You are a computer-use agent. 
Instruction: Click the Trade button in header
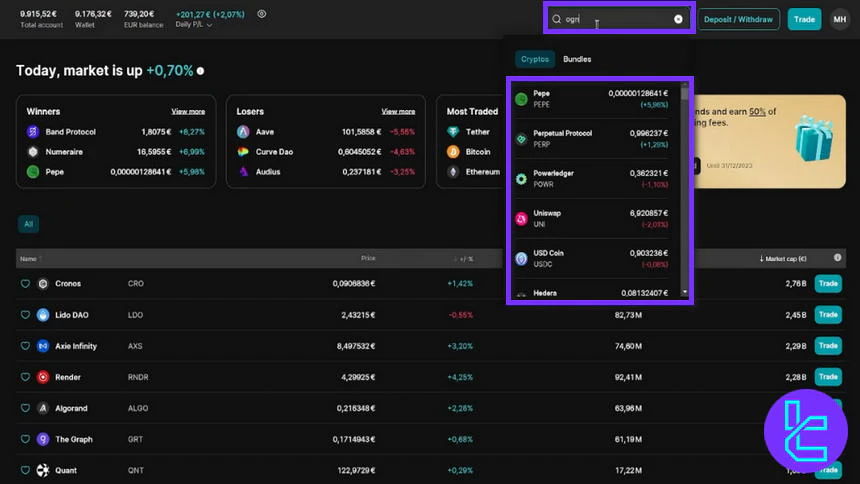pos(804,19)
